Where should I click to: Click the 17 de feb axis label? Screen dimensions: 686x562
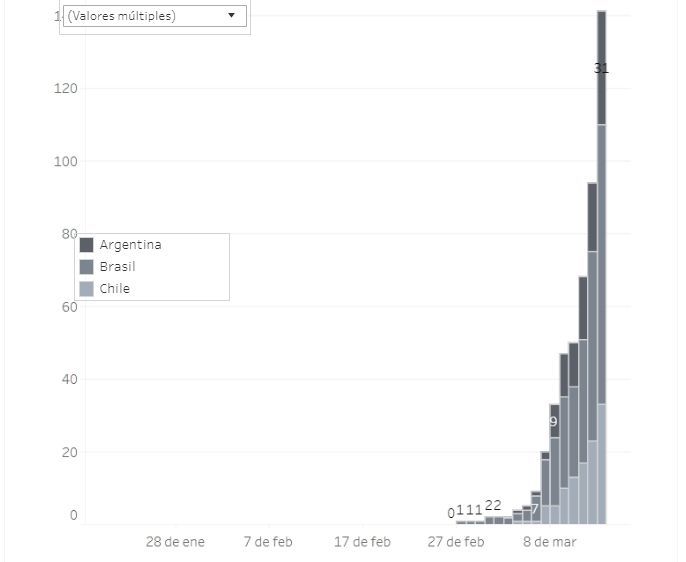pos(362,542)
